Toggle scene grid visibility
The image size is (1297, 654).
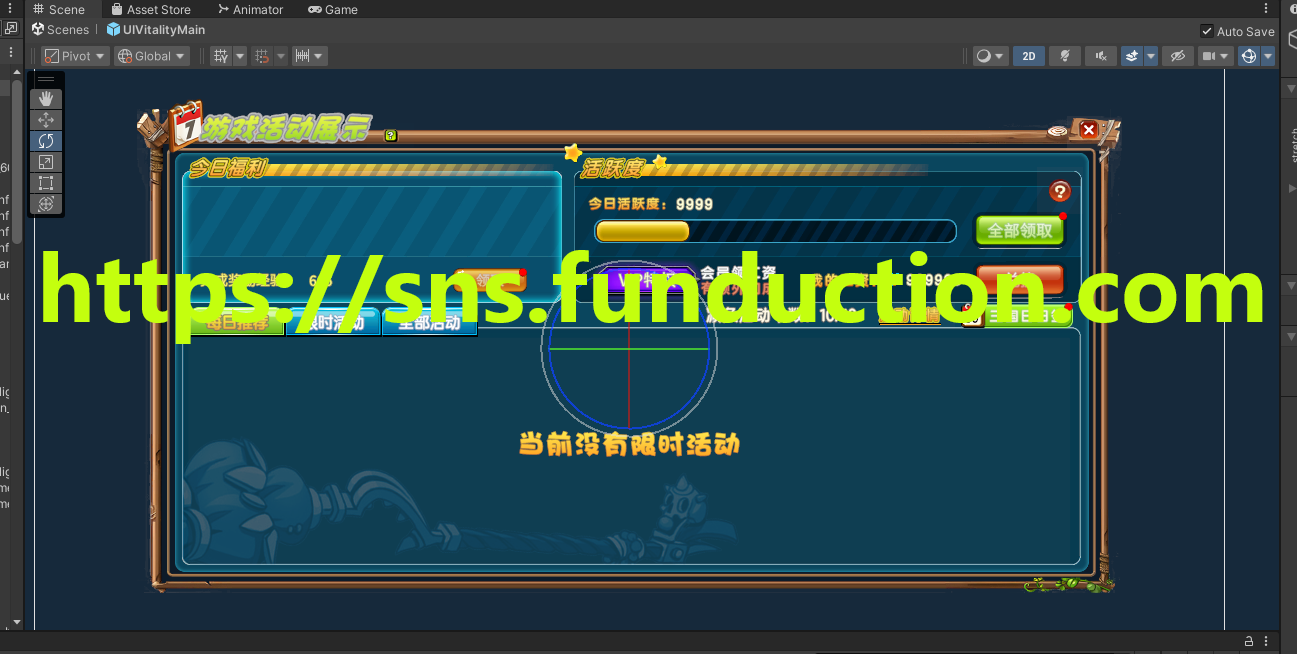221,56
